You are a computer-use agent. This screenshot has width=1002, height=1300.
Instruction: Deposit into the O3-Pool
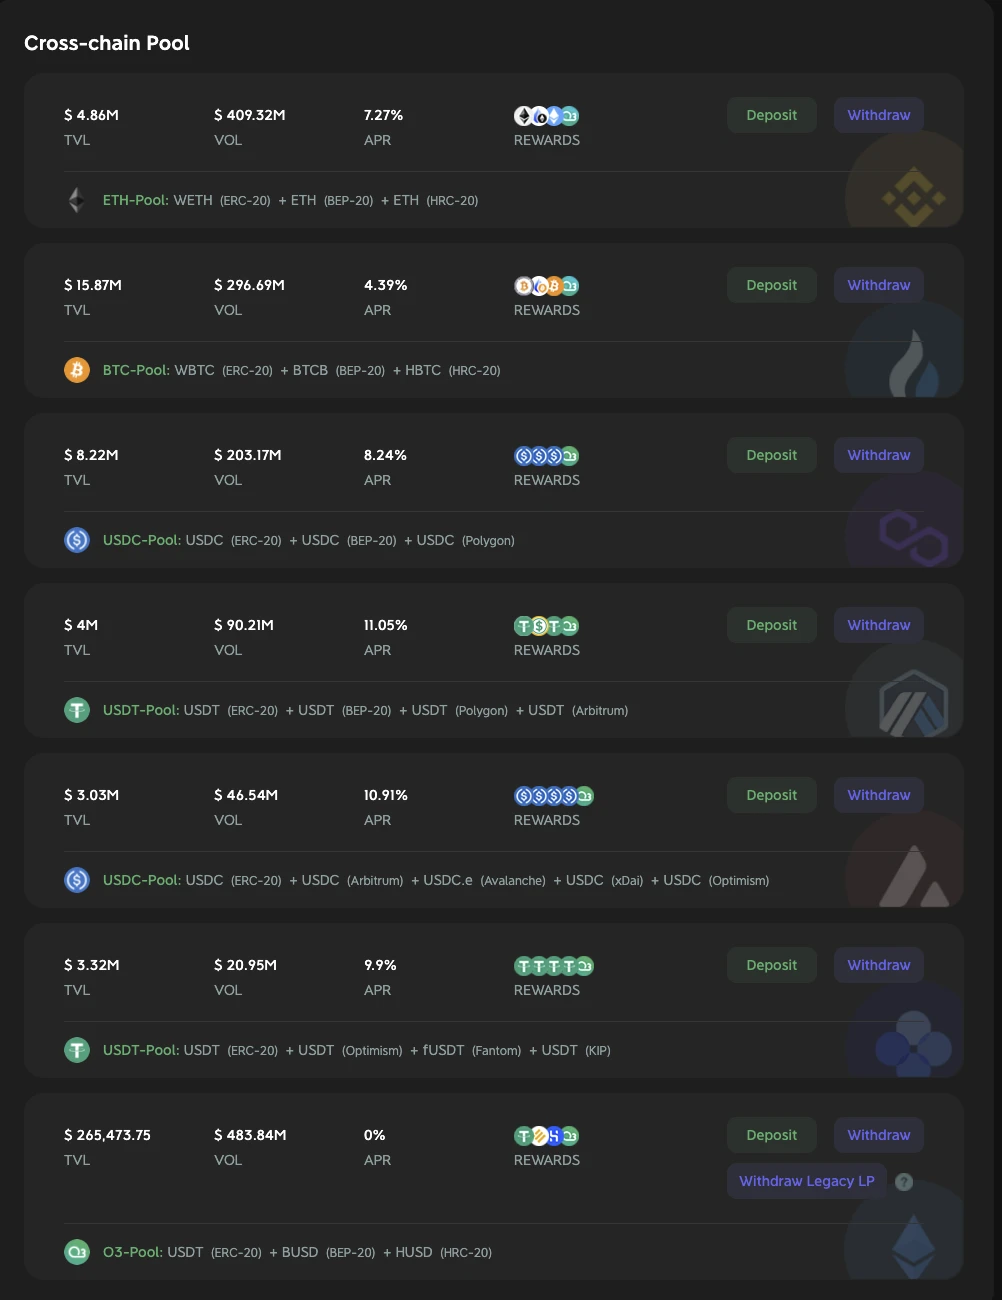pos(772,1135)
